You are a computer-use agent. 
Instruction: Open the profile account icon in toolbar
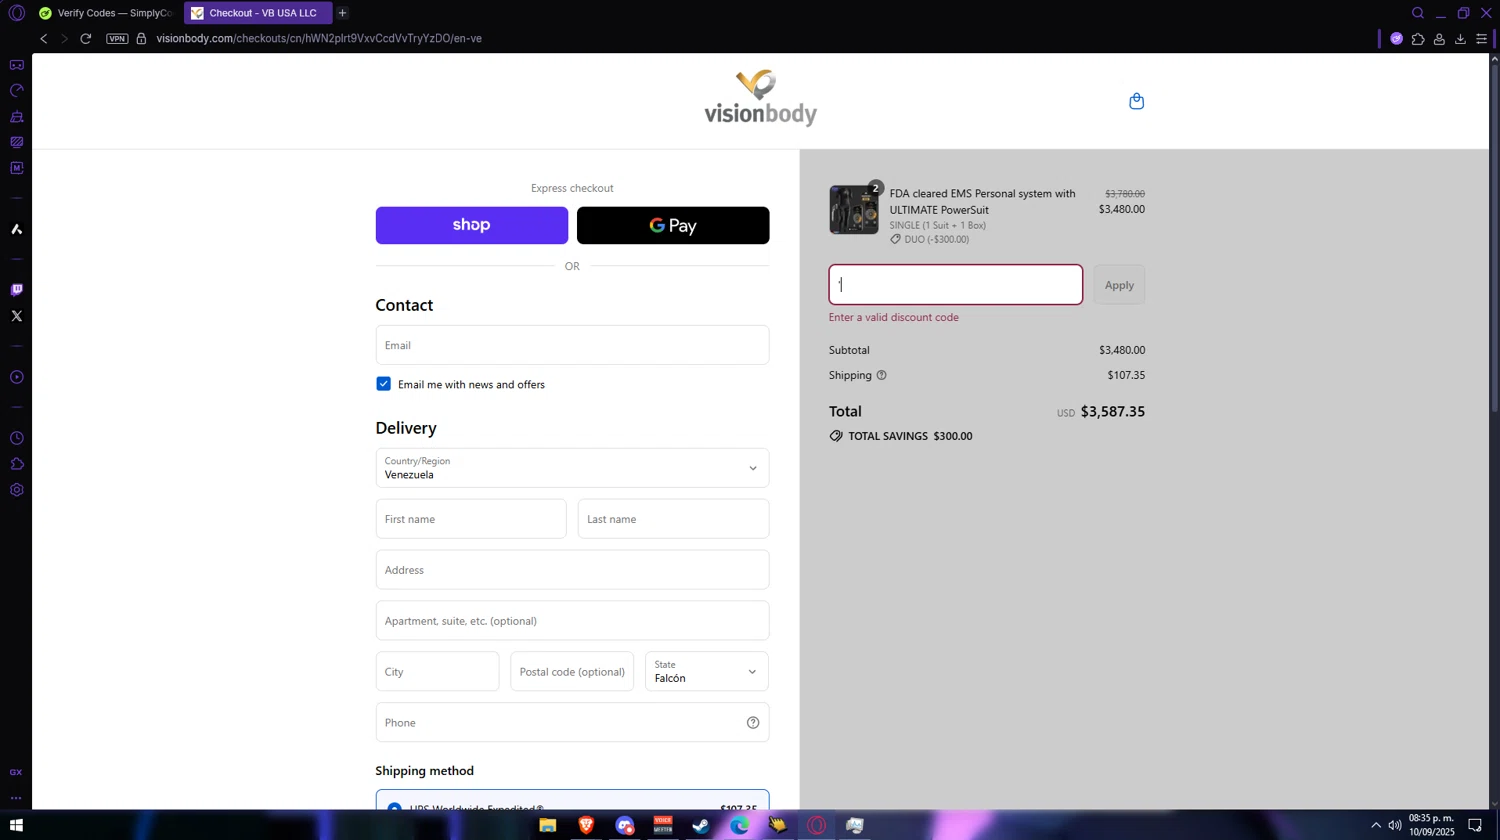point(1439,39)
